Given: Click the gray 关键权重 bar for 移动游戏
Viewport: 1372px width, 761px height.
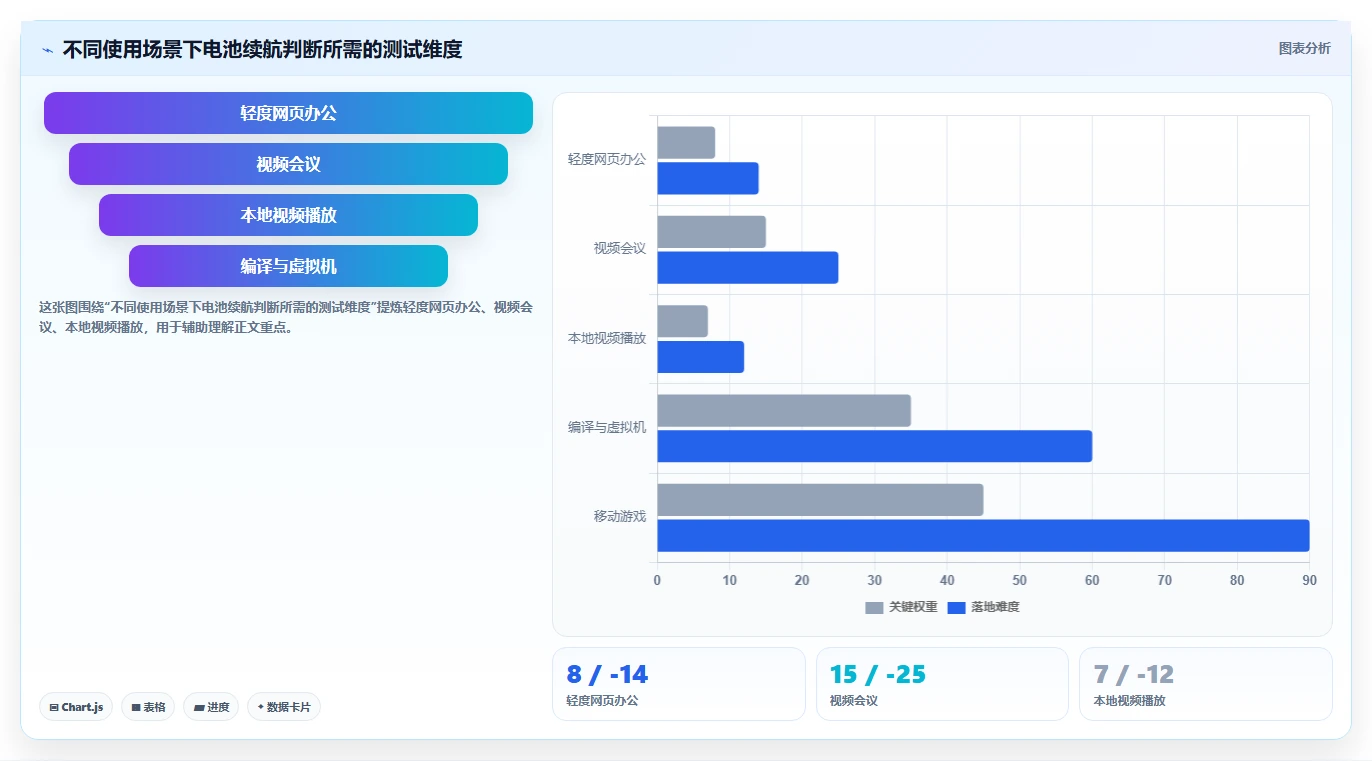Looking at the screenshot, I should (820, 500).
